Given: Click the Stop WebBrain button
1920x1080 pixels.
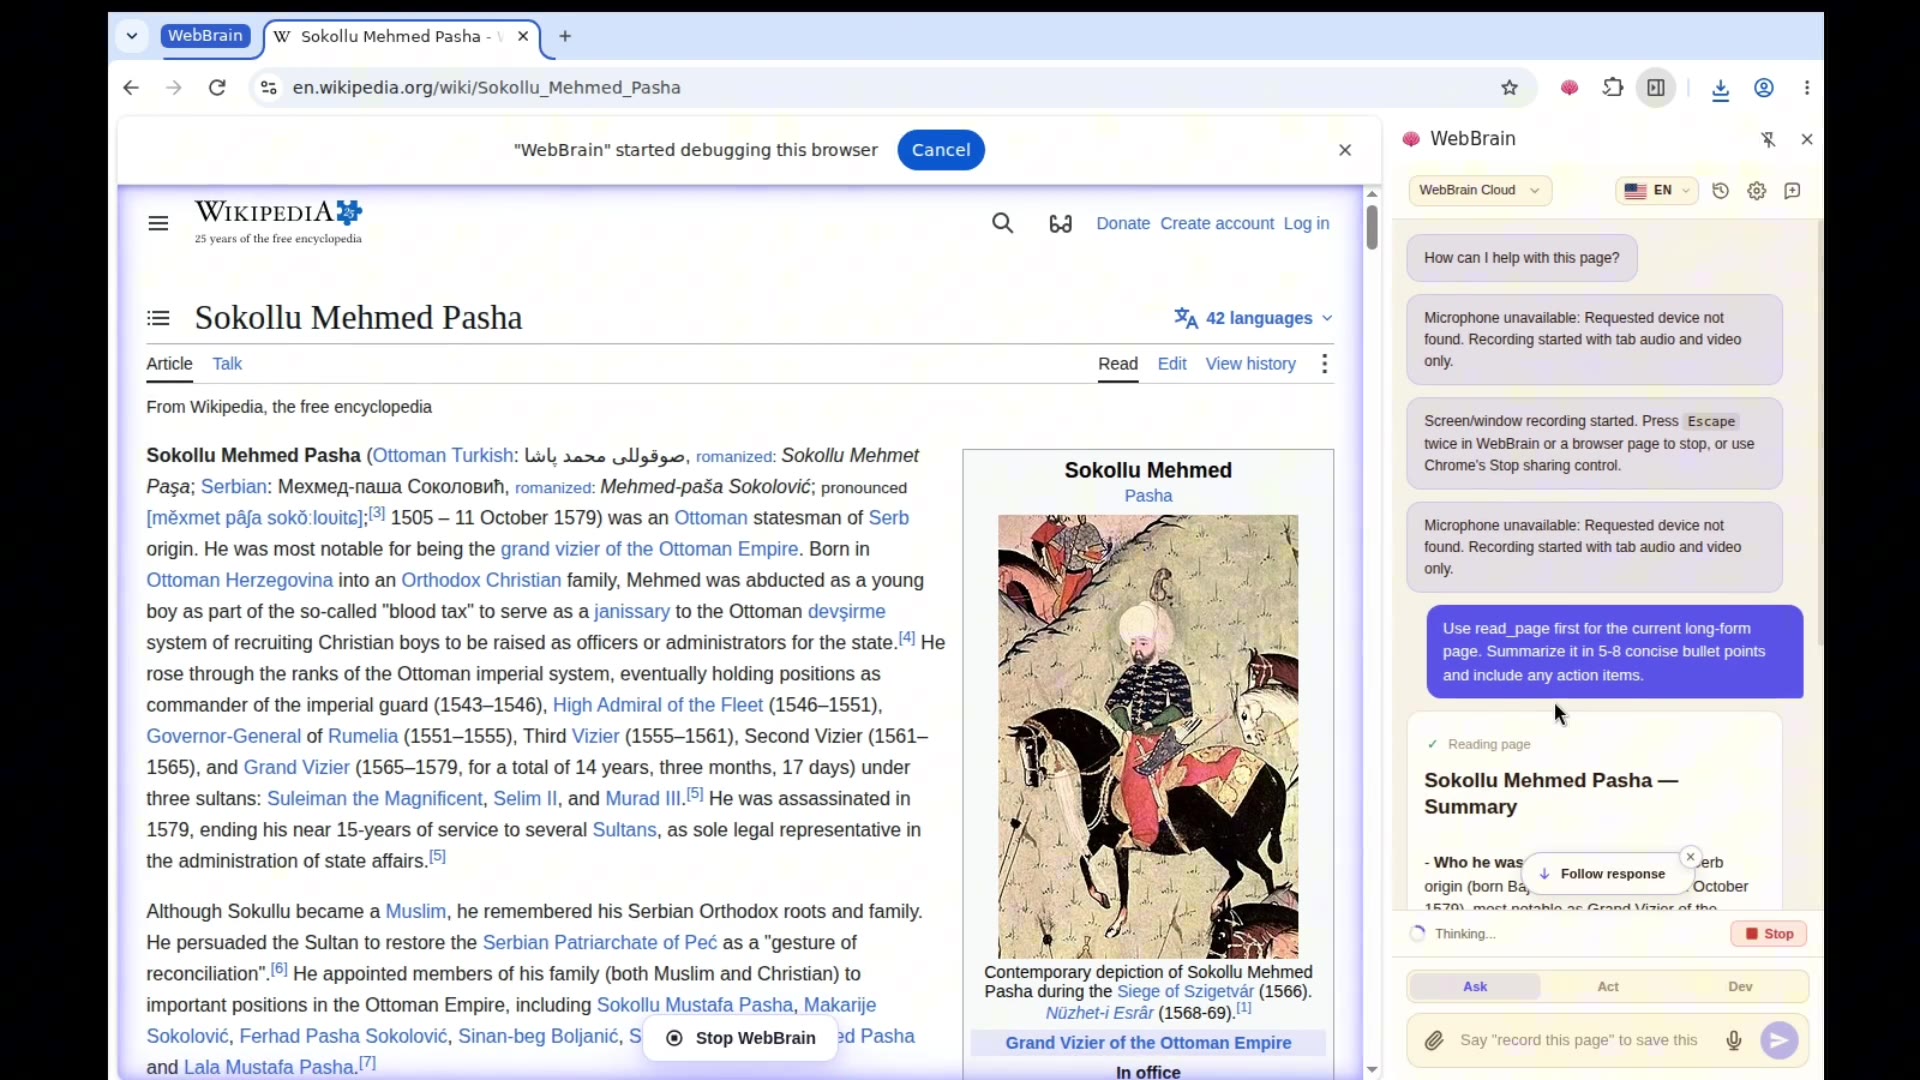Looking at the screenshot, I should pos(741,1038).
